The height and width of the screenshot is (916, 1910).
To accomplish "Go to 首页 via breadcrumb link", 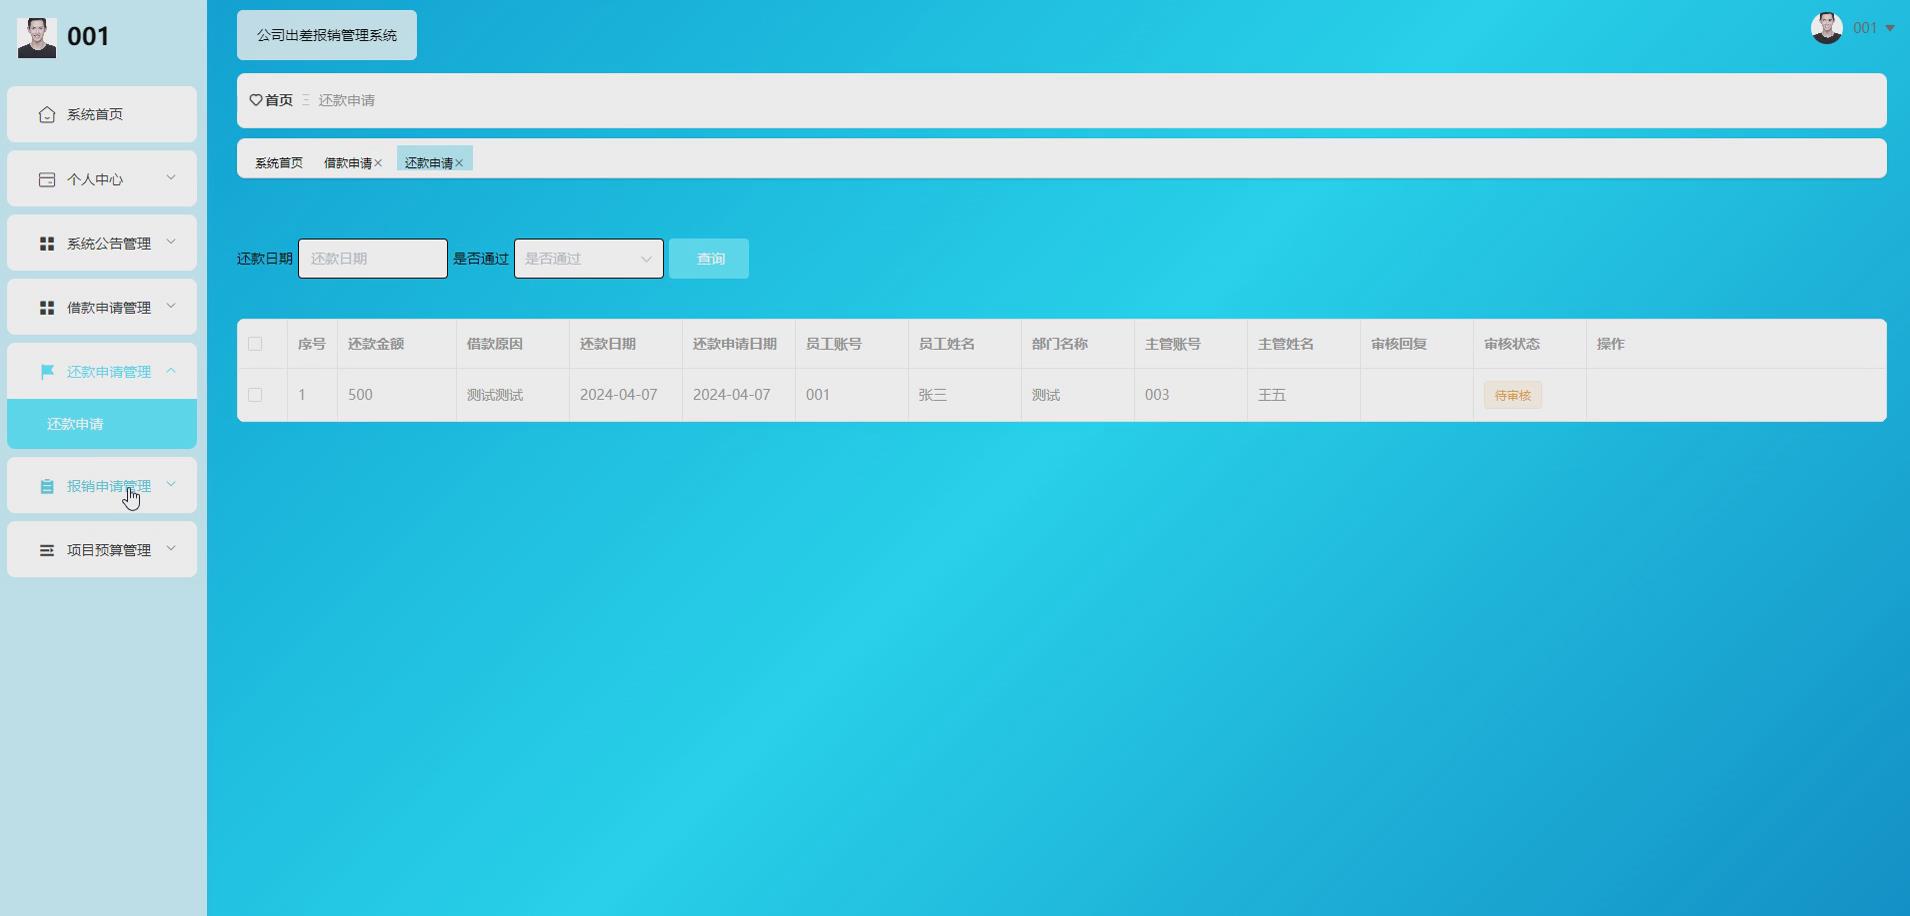I will point(279,100).
